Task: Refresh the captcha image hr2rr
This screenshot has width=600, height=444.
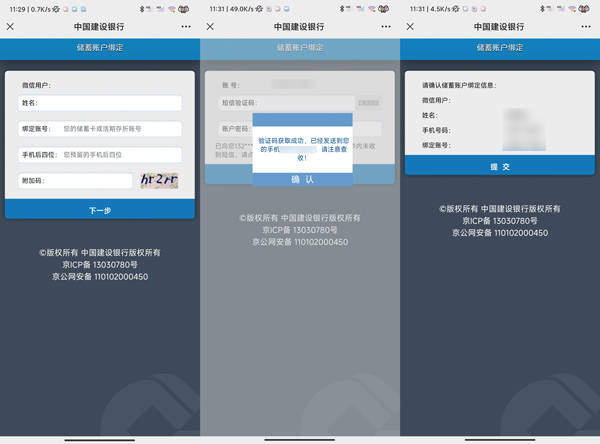Action: [x=159, y=180]
